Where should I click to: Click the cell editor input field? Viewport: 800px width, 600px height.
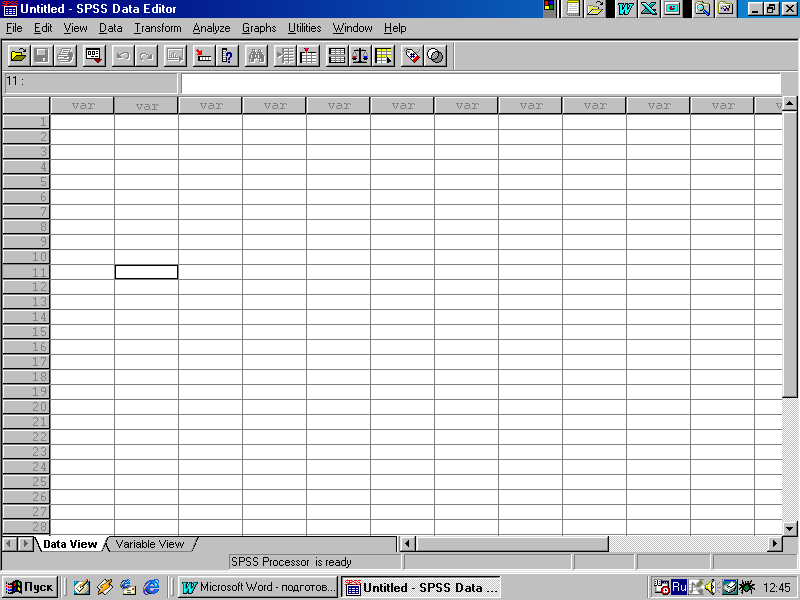click(x=481, y=83)
